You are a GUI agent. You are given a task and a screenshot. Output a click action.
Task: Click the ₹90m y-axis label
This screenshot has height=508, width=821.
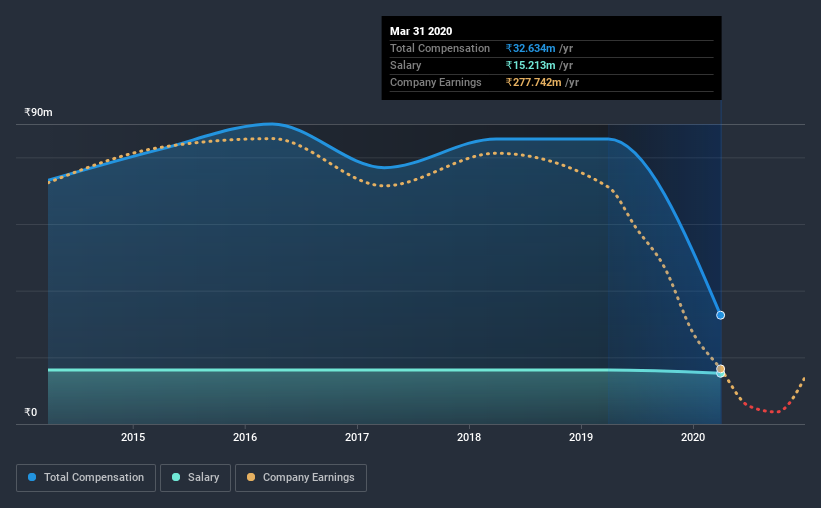tap(38, 113)
